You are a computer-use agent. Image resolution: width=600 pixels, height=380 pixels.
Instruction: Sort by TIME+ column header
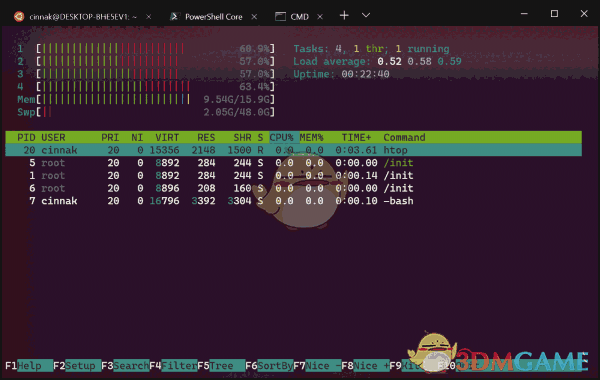(356, 137)
